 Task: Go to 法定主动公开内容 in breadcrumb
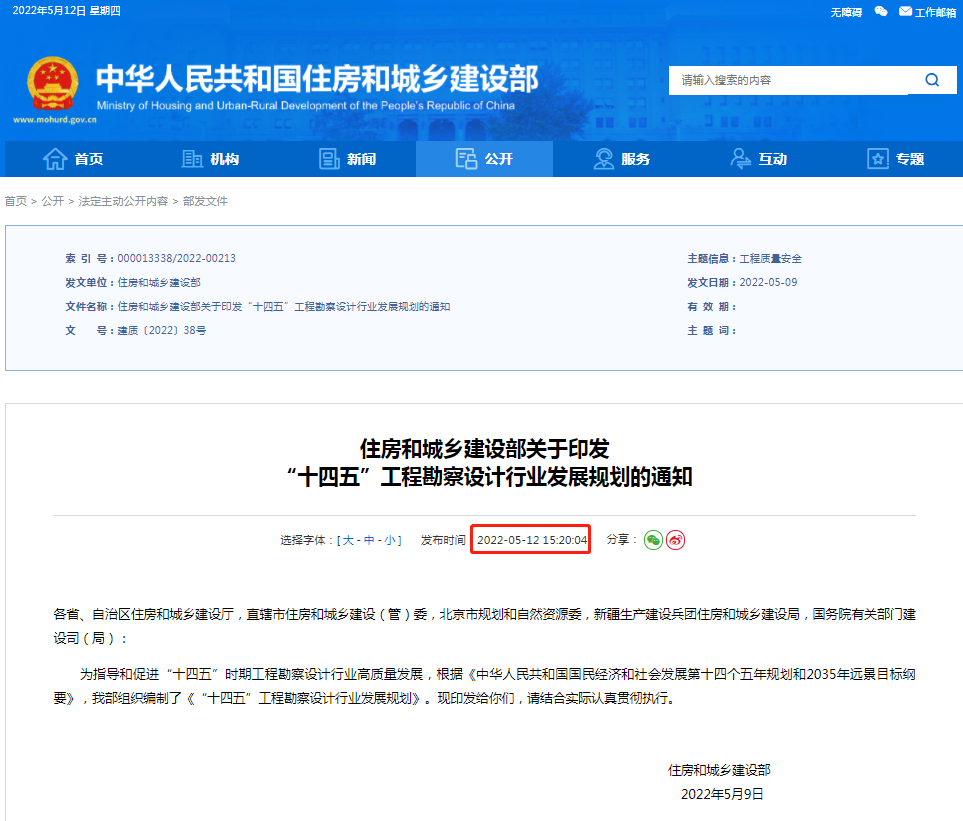tap(123, 201)
